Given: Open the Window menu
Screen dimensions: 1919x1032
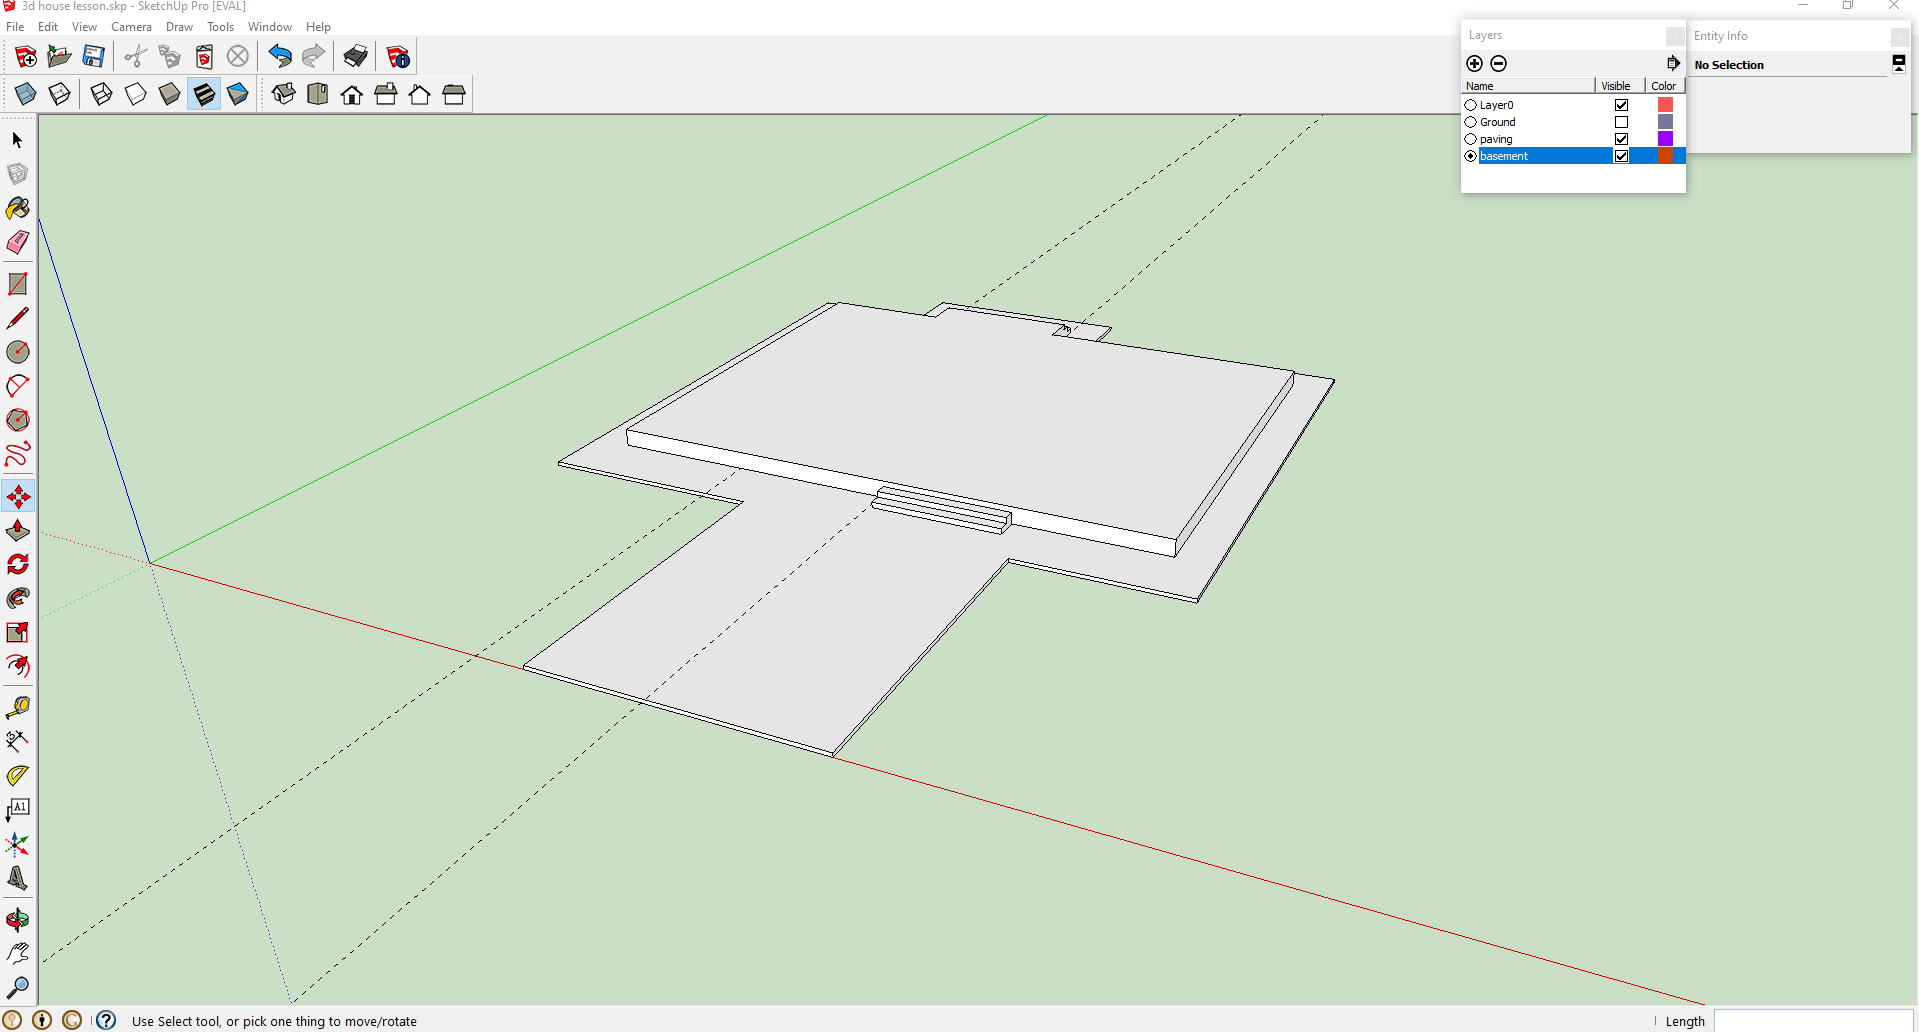Looking at the screenshot, I should (270, 27).
